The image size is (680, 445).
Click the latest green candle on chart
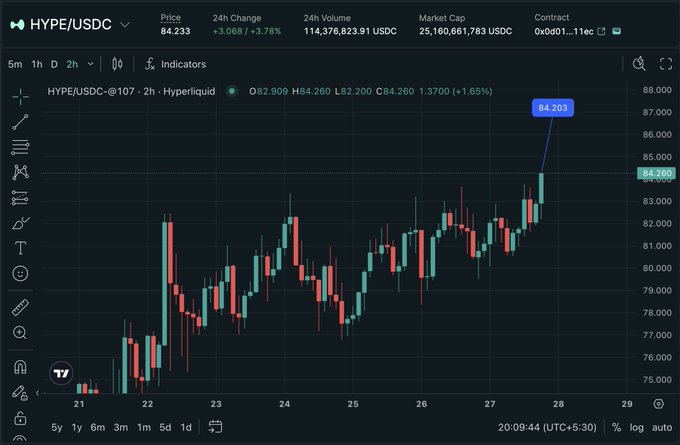point(541,188)
